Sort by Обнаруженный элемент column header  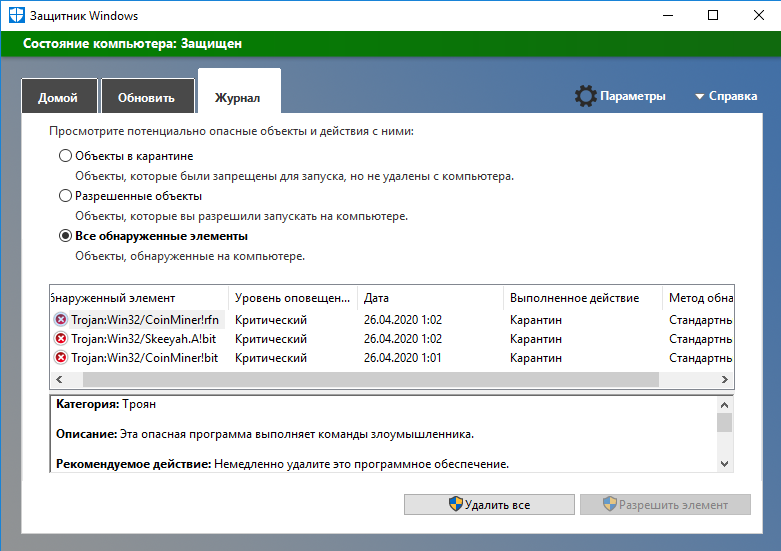tap(139, 298)
